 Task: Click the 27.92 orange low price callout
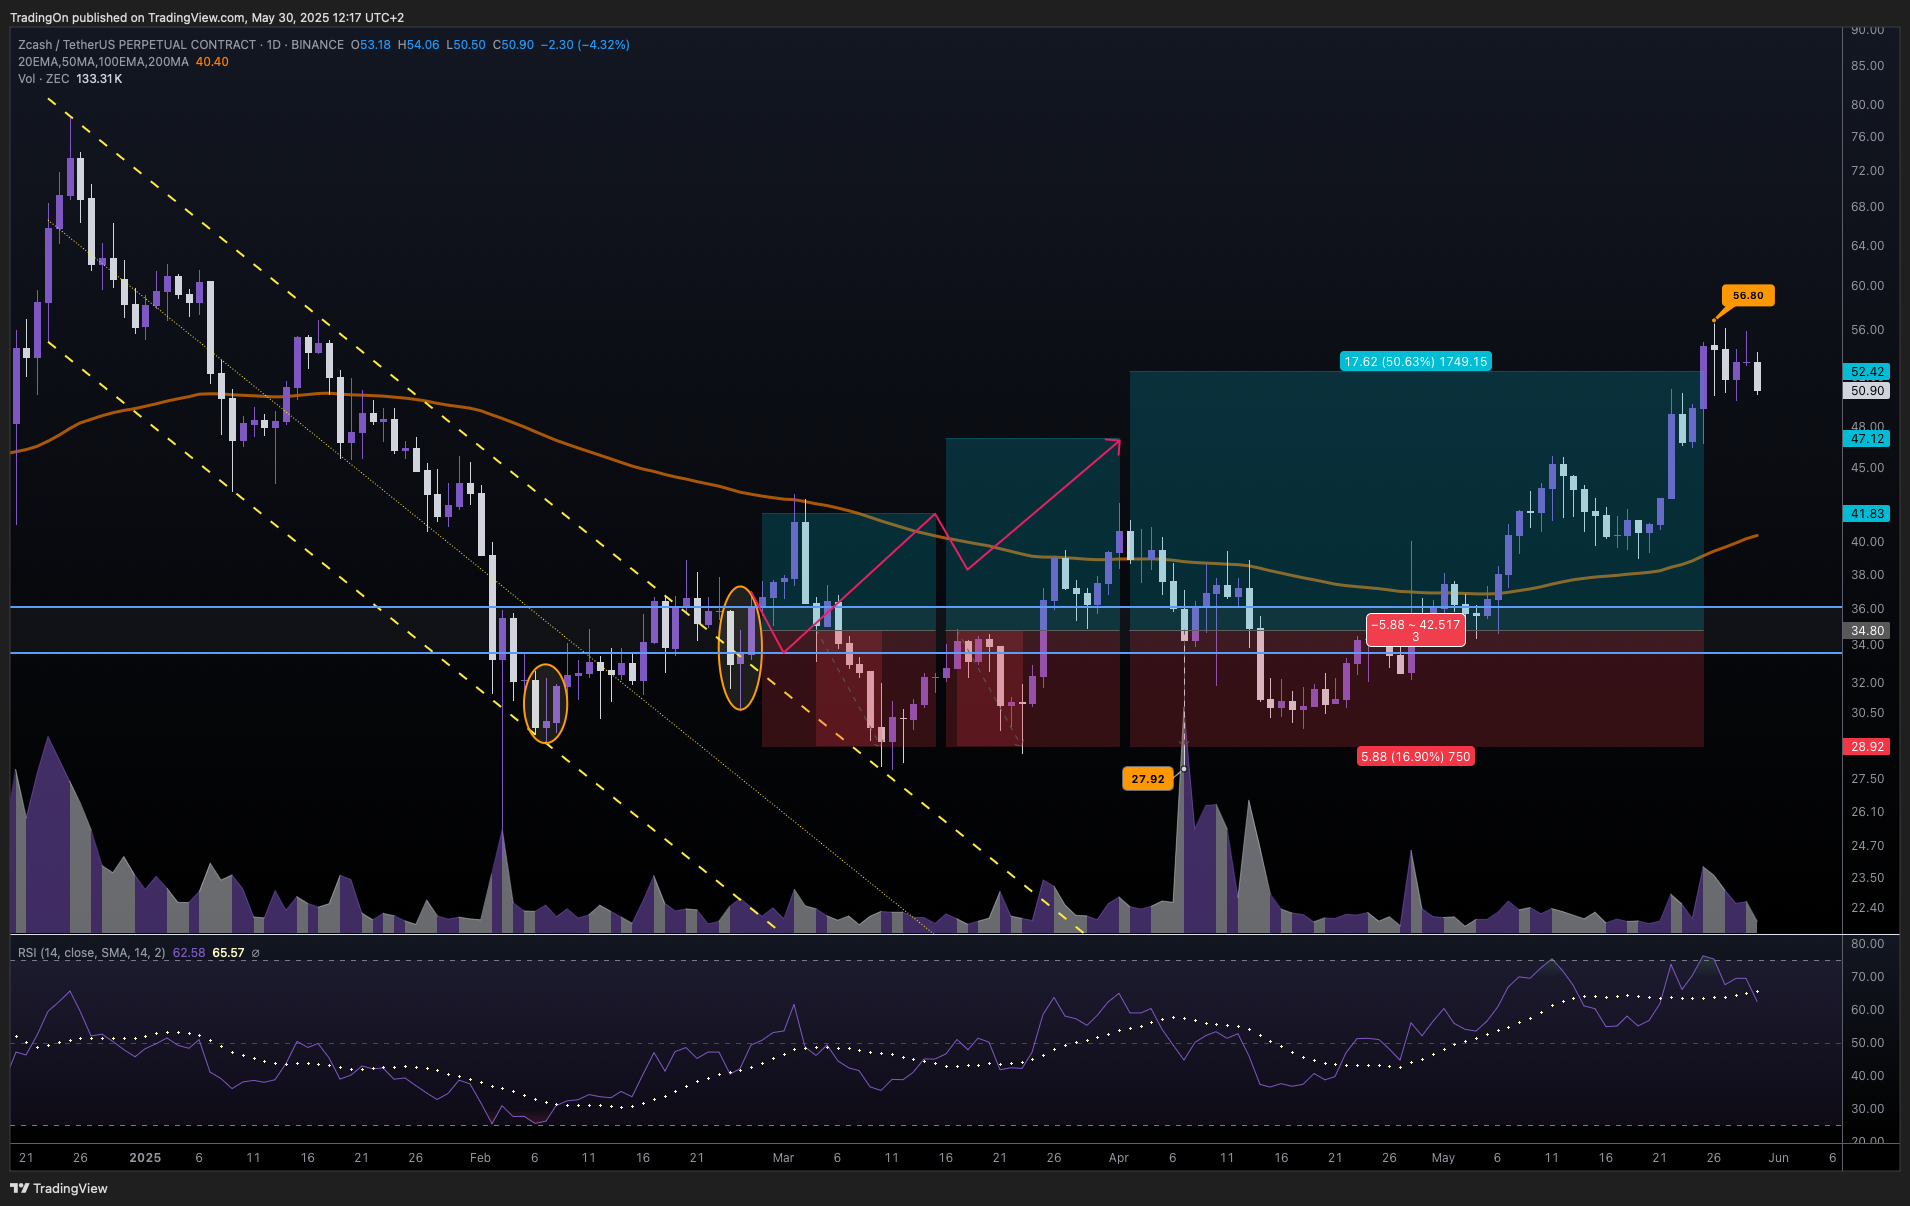click(x=1148, y=779)
